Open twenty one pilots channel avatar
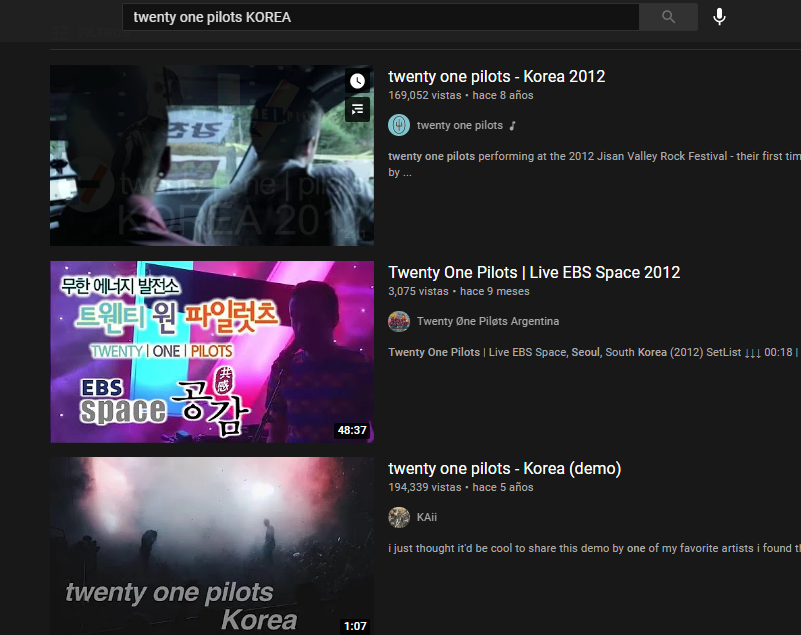 [399, 125]
